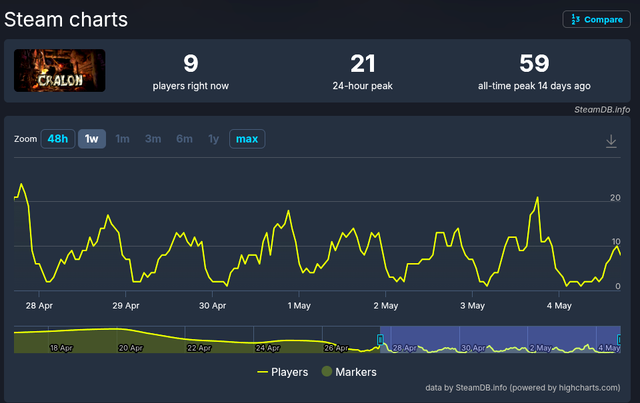The image size is (640, 403).
Task: Click the 29 Apr axis label
Action: [x=126, y=305]
